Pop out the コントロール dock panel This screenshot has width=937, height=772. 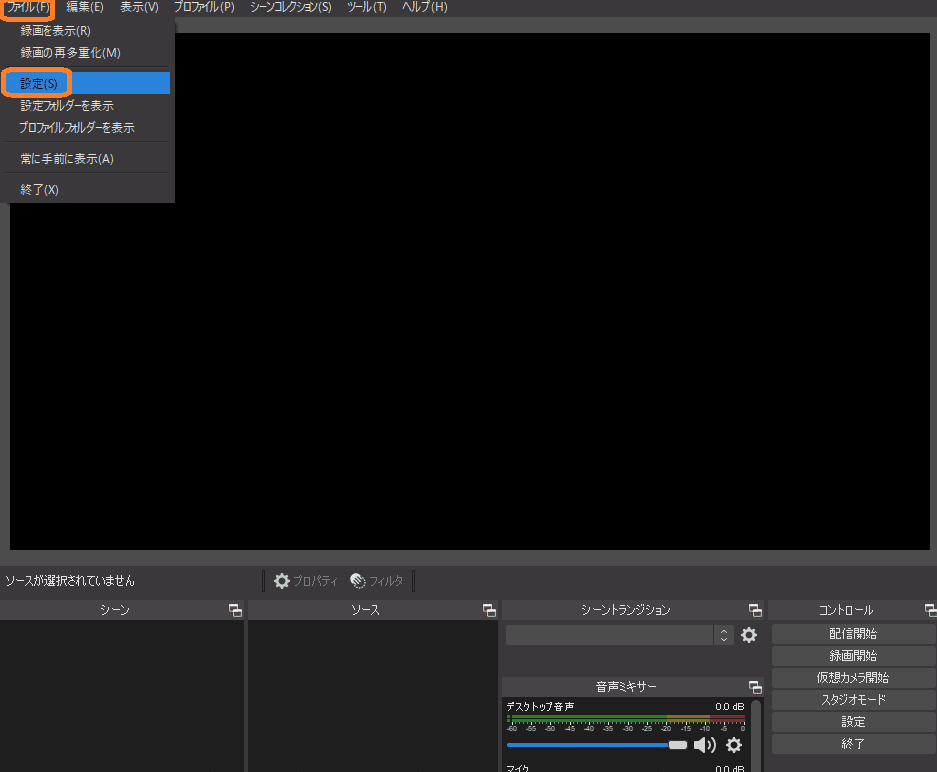pyautogui.click(x=930, y=610)
